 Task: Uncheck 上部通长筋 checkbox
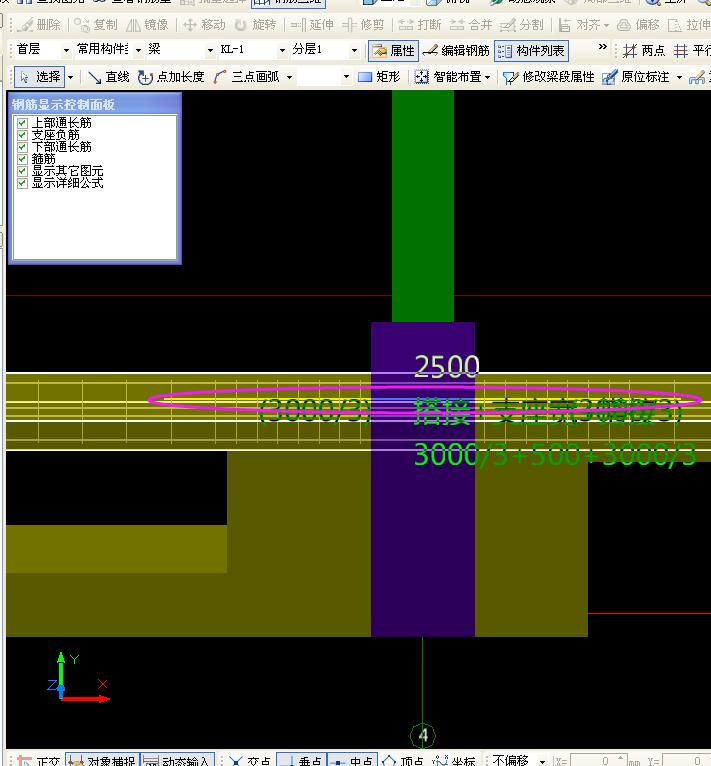pos(22,123)
